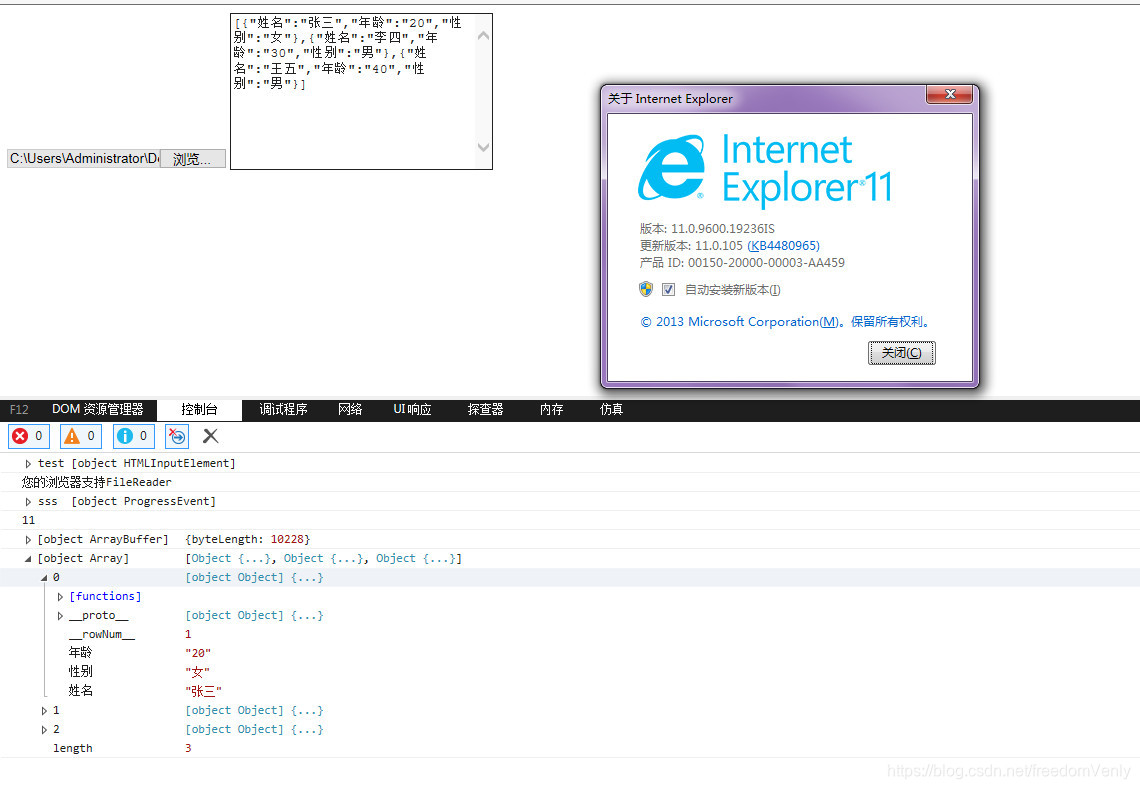Click the clear-on-navigate console icon
The width and height of the screenshot is (1140, 789).
pos(177,436)
